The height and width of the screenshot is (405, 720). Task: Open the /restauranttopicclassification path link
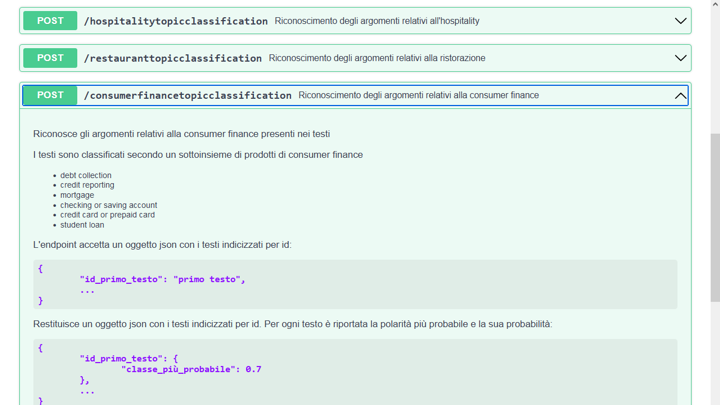click(173, 58)
